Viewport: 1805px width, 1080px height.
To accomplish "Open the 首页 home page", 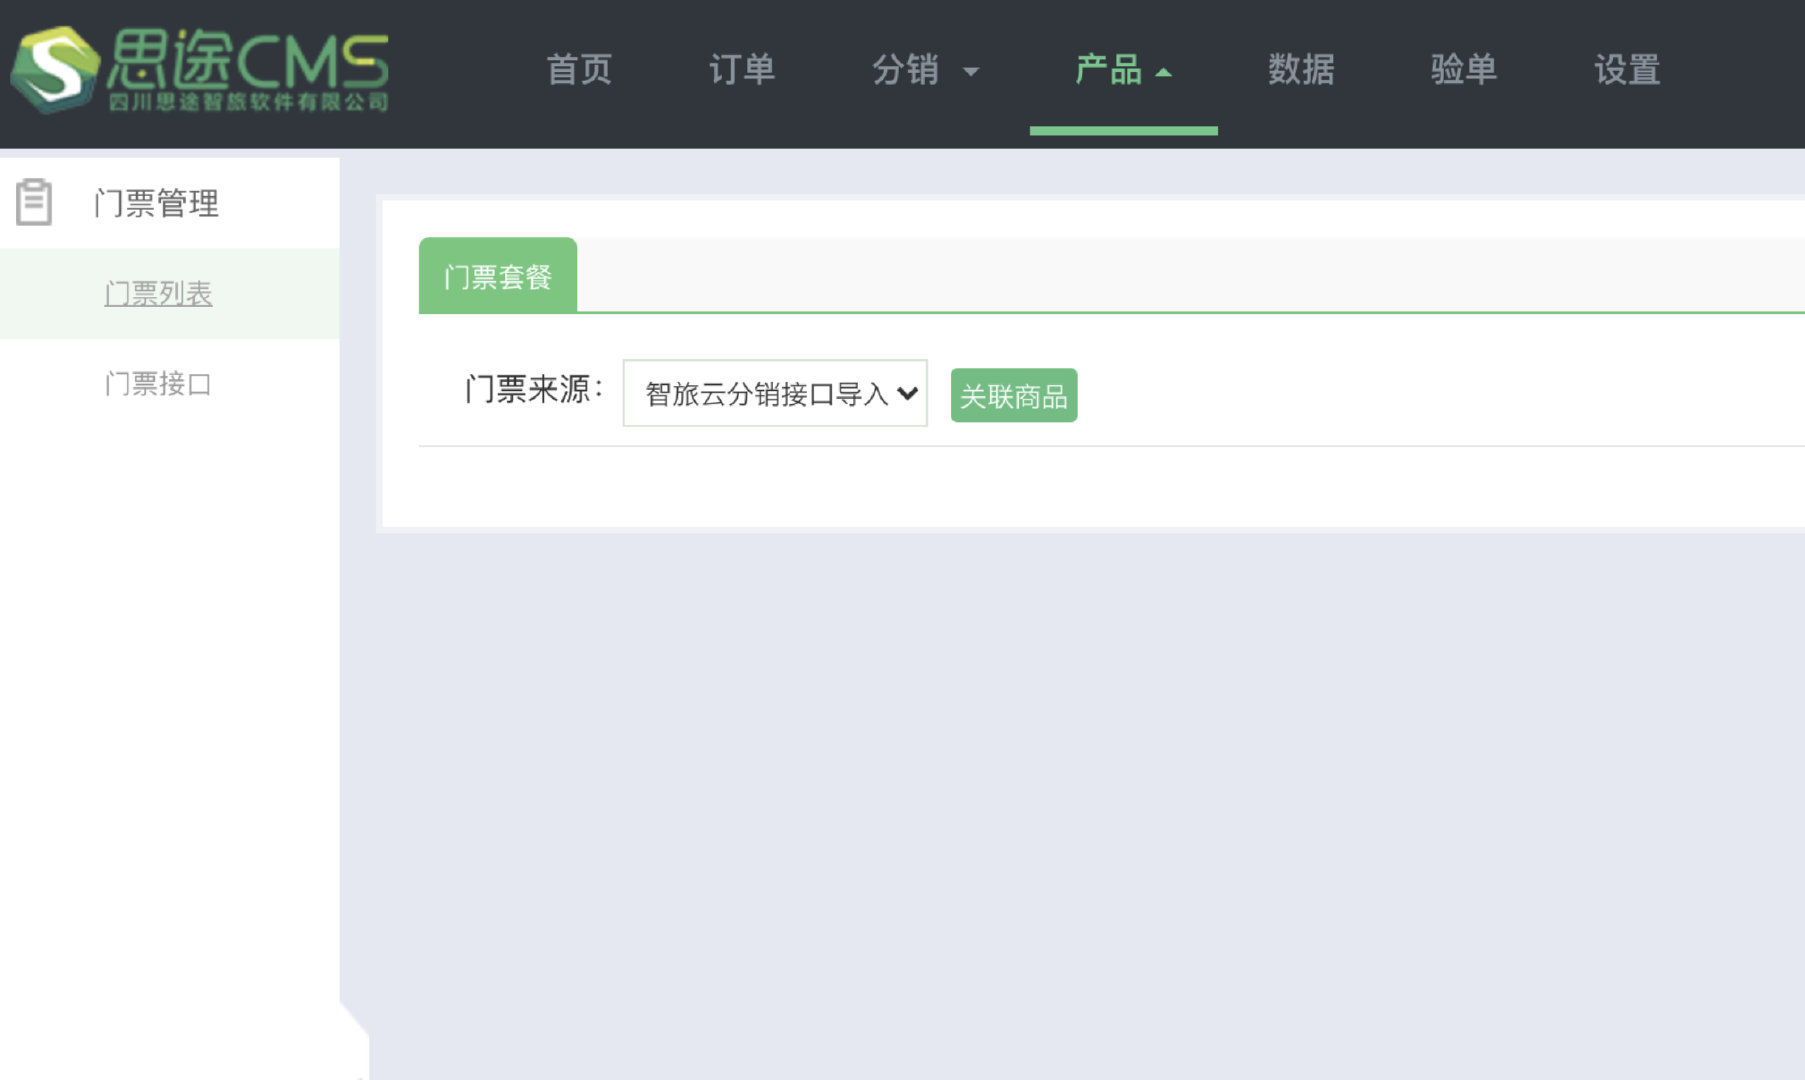I will click(x=579, y=70).
